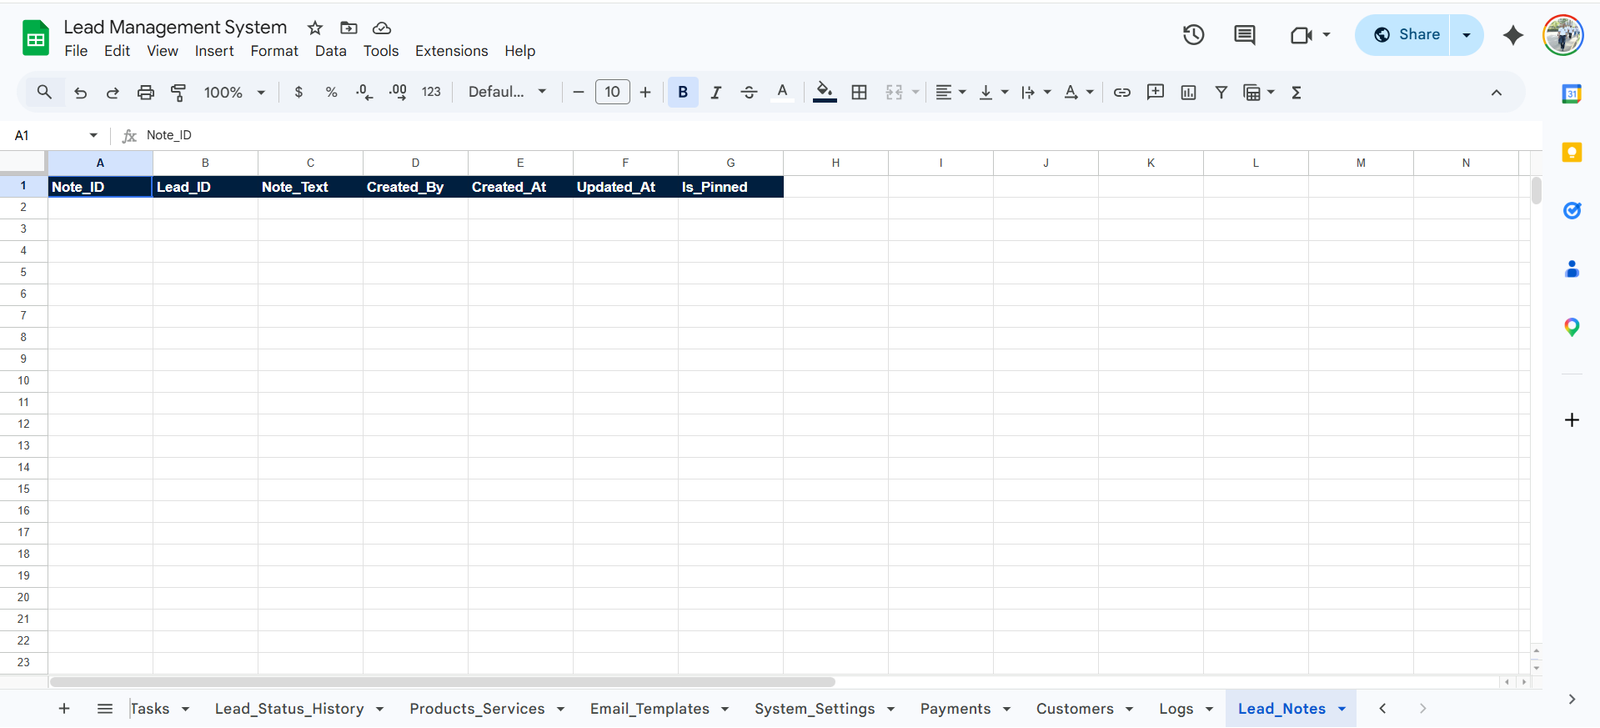This screenshot has width=1600, height=728.
Task: Open the font family dropdown
Action: (507, 92)
